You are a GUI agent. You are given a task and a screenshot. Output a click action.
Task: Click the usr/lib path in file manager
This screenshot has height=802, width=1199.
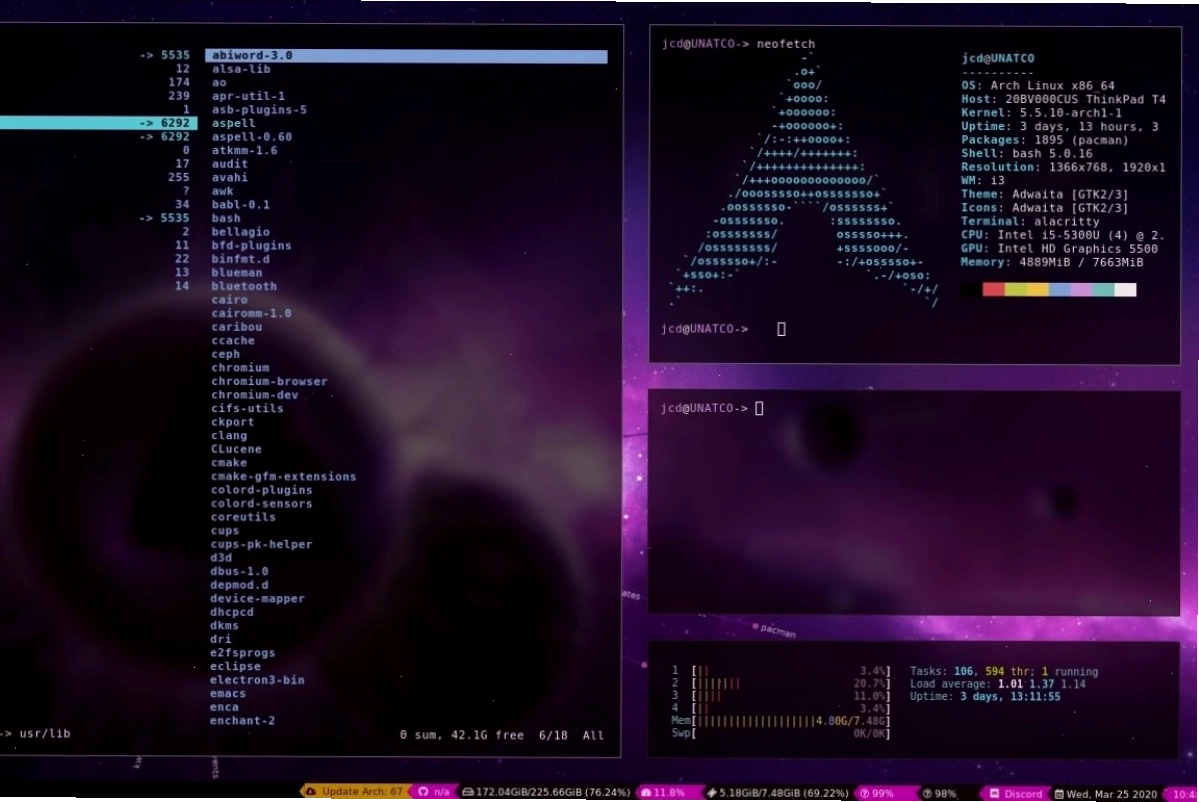point(45,733)
